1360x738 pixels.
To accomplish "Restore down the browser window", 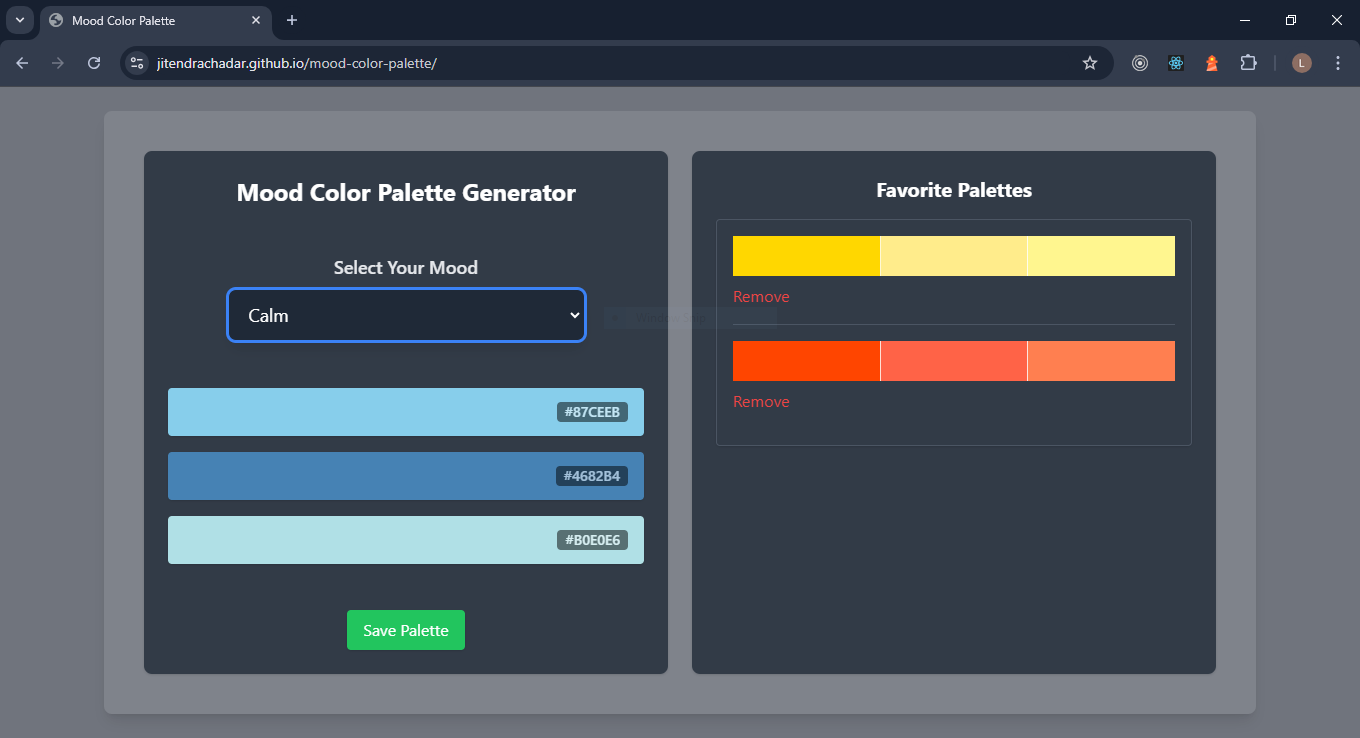I will point(1291,20).
